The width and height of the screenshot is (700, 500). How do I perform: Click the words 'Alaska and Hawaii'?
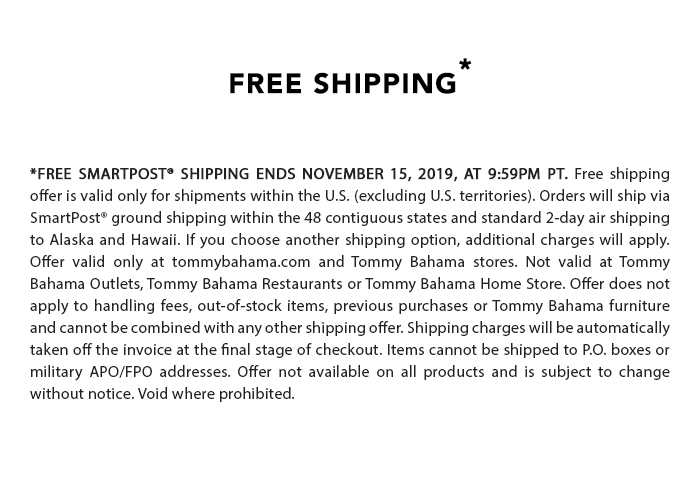(115, 240)
